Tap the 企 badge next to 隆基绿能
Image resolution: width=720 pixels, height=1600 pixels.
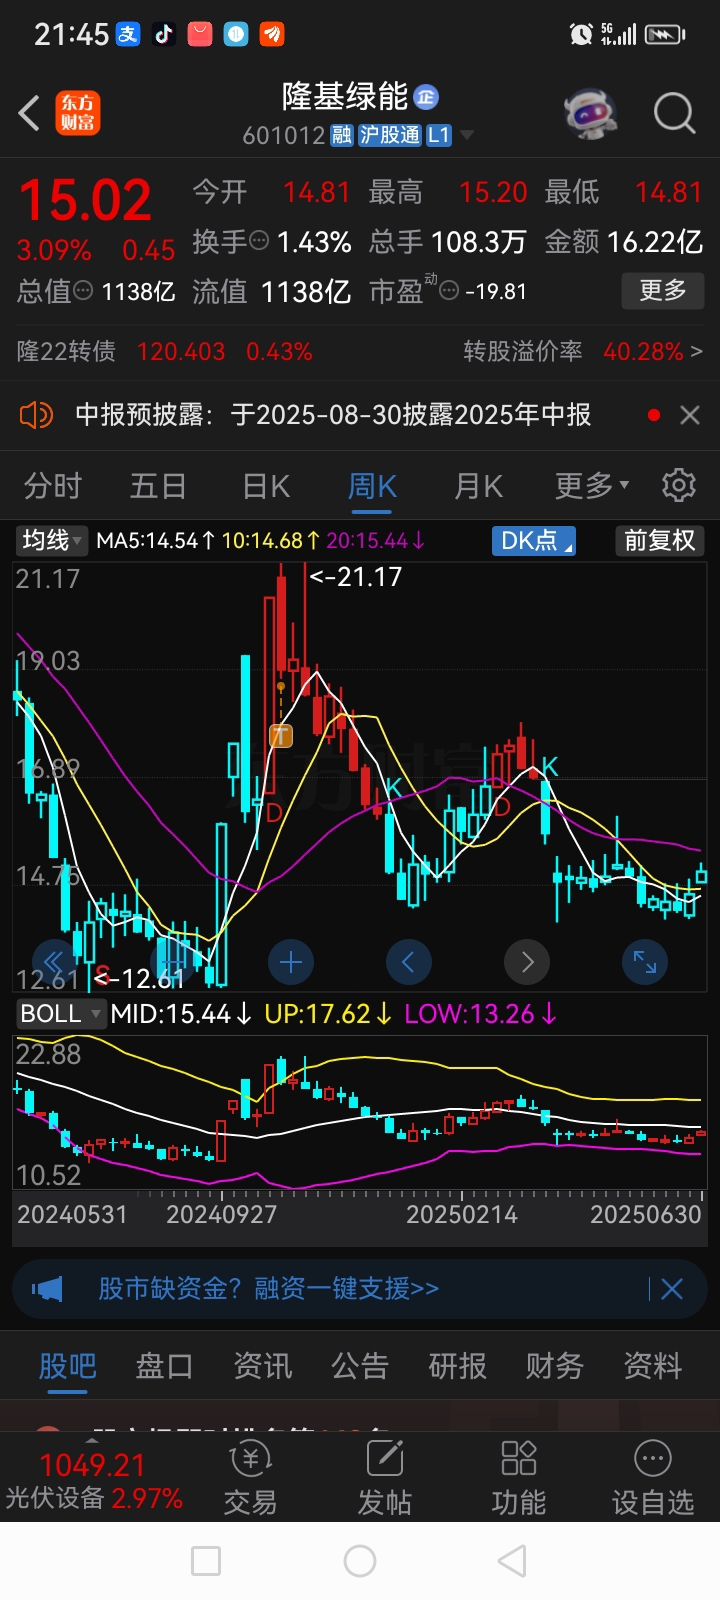point(426,97)
